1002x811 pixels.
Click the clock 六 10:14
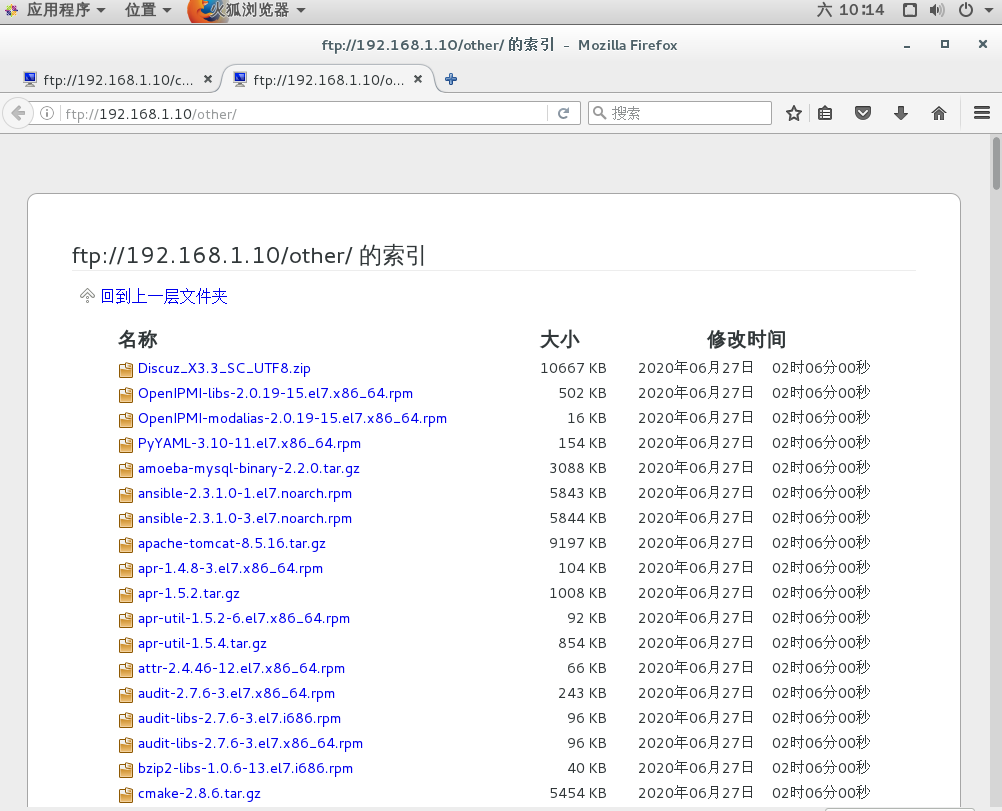(x=851, y=10)
